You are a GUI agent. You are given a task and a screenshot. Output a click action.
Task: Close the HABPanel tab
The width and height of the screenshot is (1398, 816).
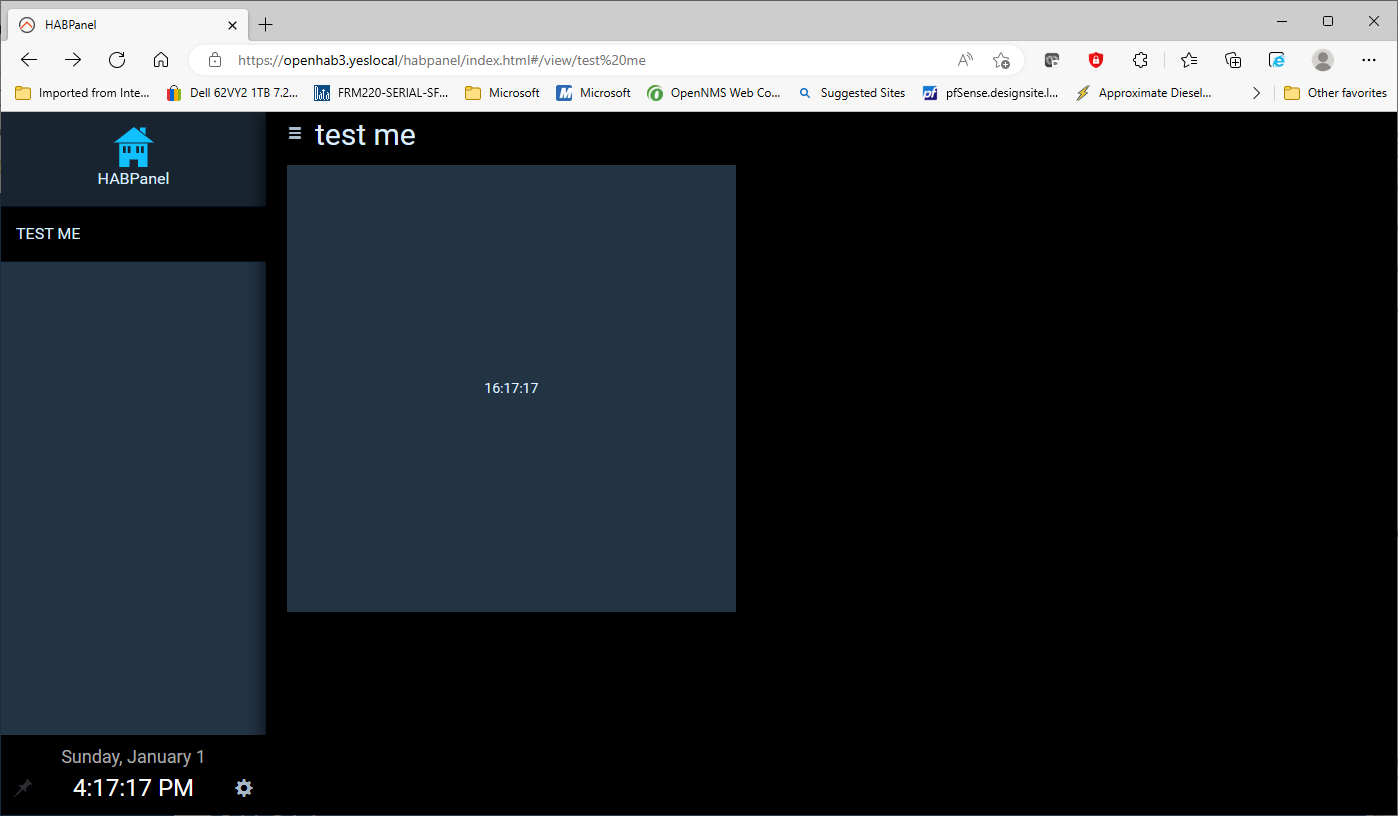click(232, 25)
